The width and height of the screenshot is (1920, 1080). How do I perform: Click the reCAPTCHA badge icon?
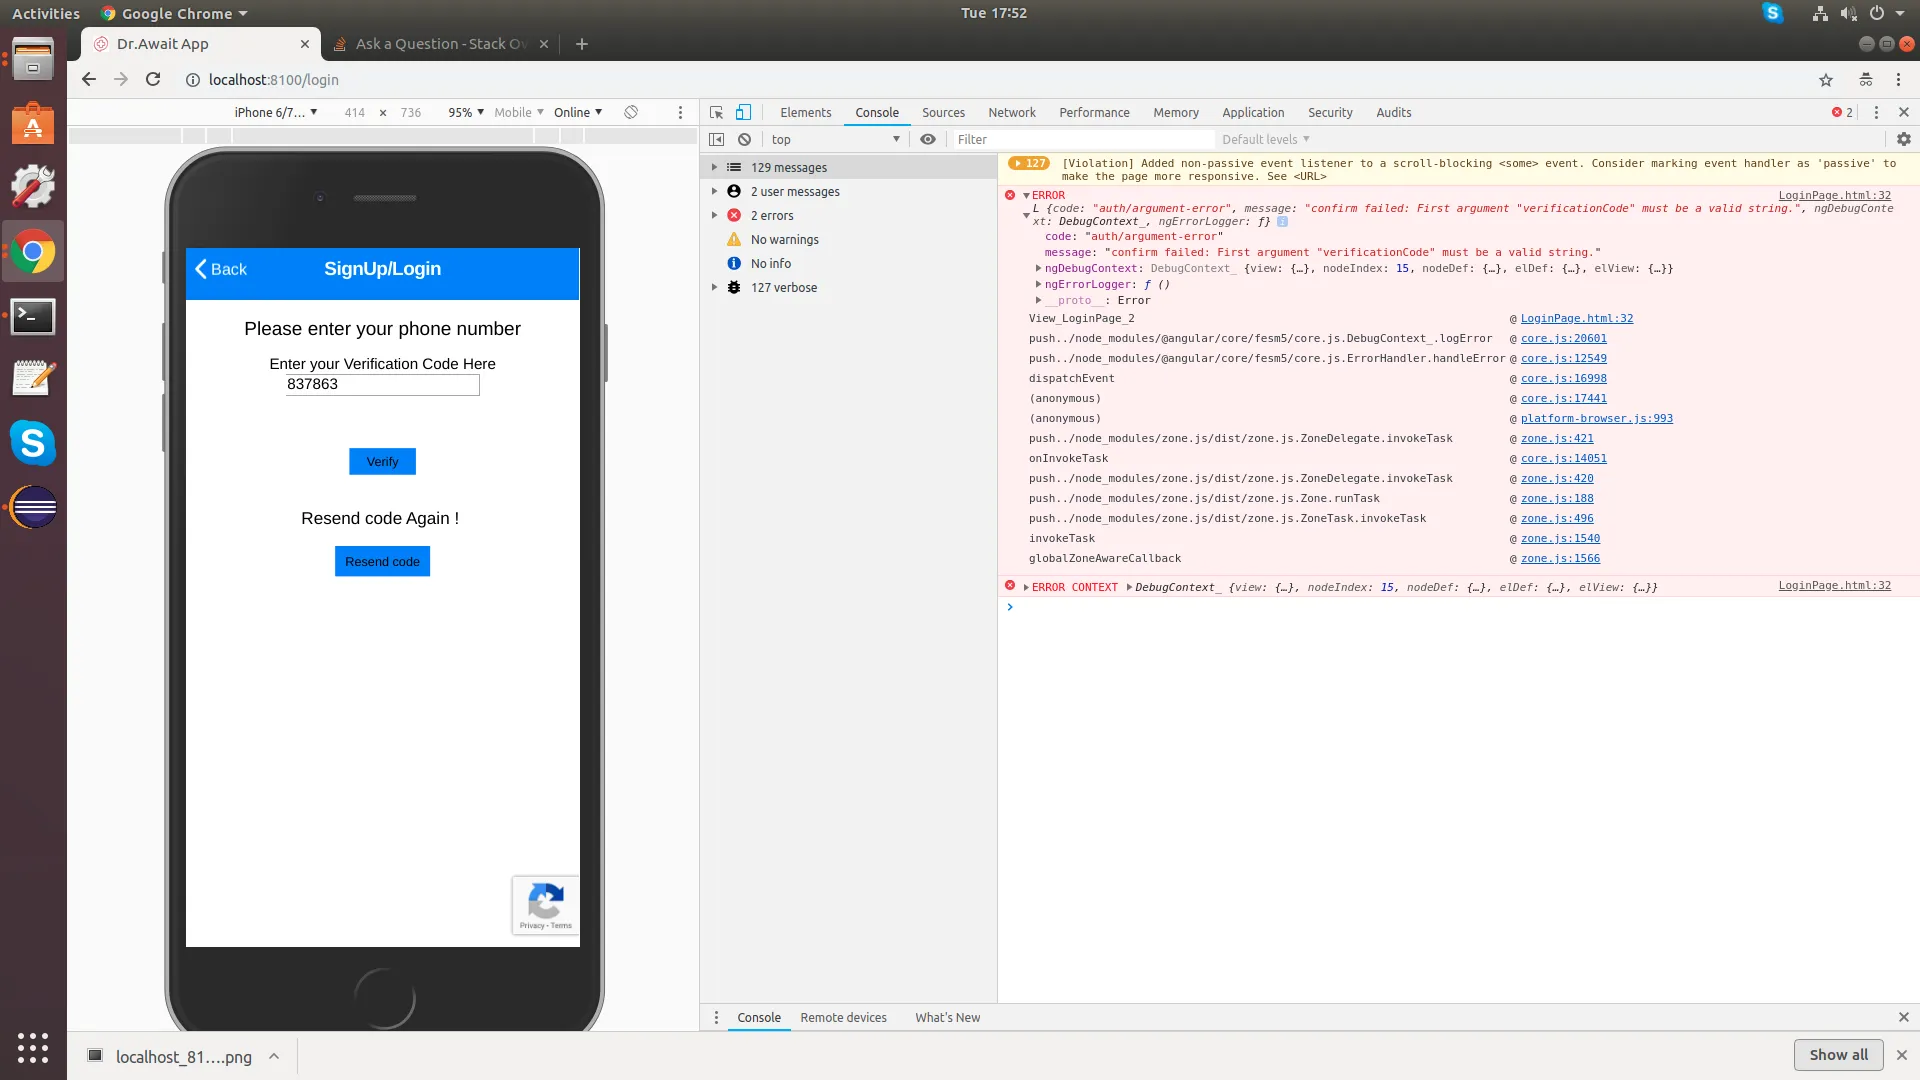coord(545,904)
